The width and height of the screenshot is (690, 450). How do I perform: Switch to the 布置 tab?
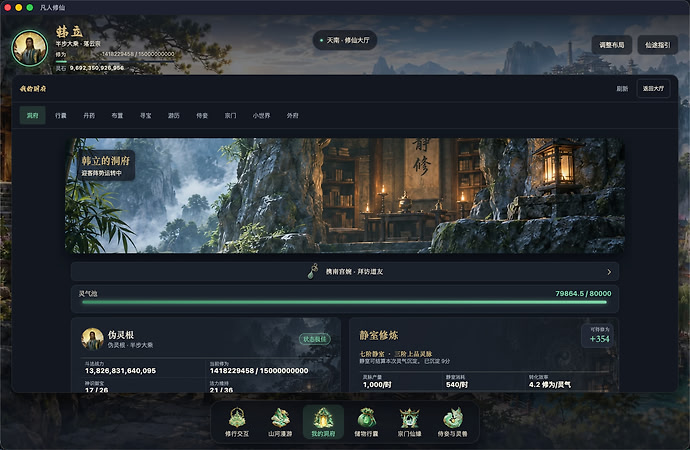[x=117, y=116]
